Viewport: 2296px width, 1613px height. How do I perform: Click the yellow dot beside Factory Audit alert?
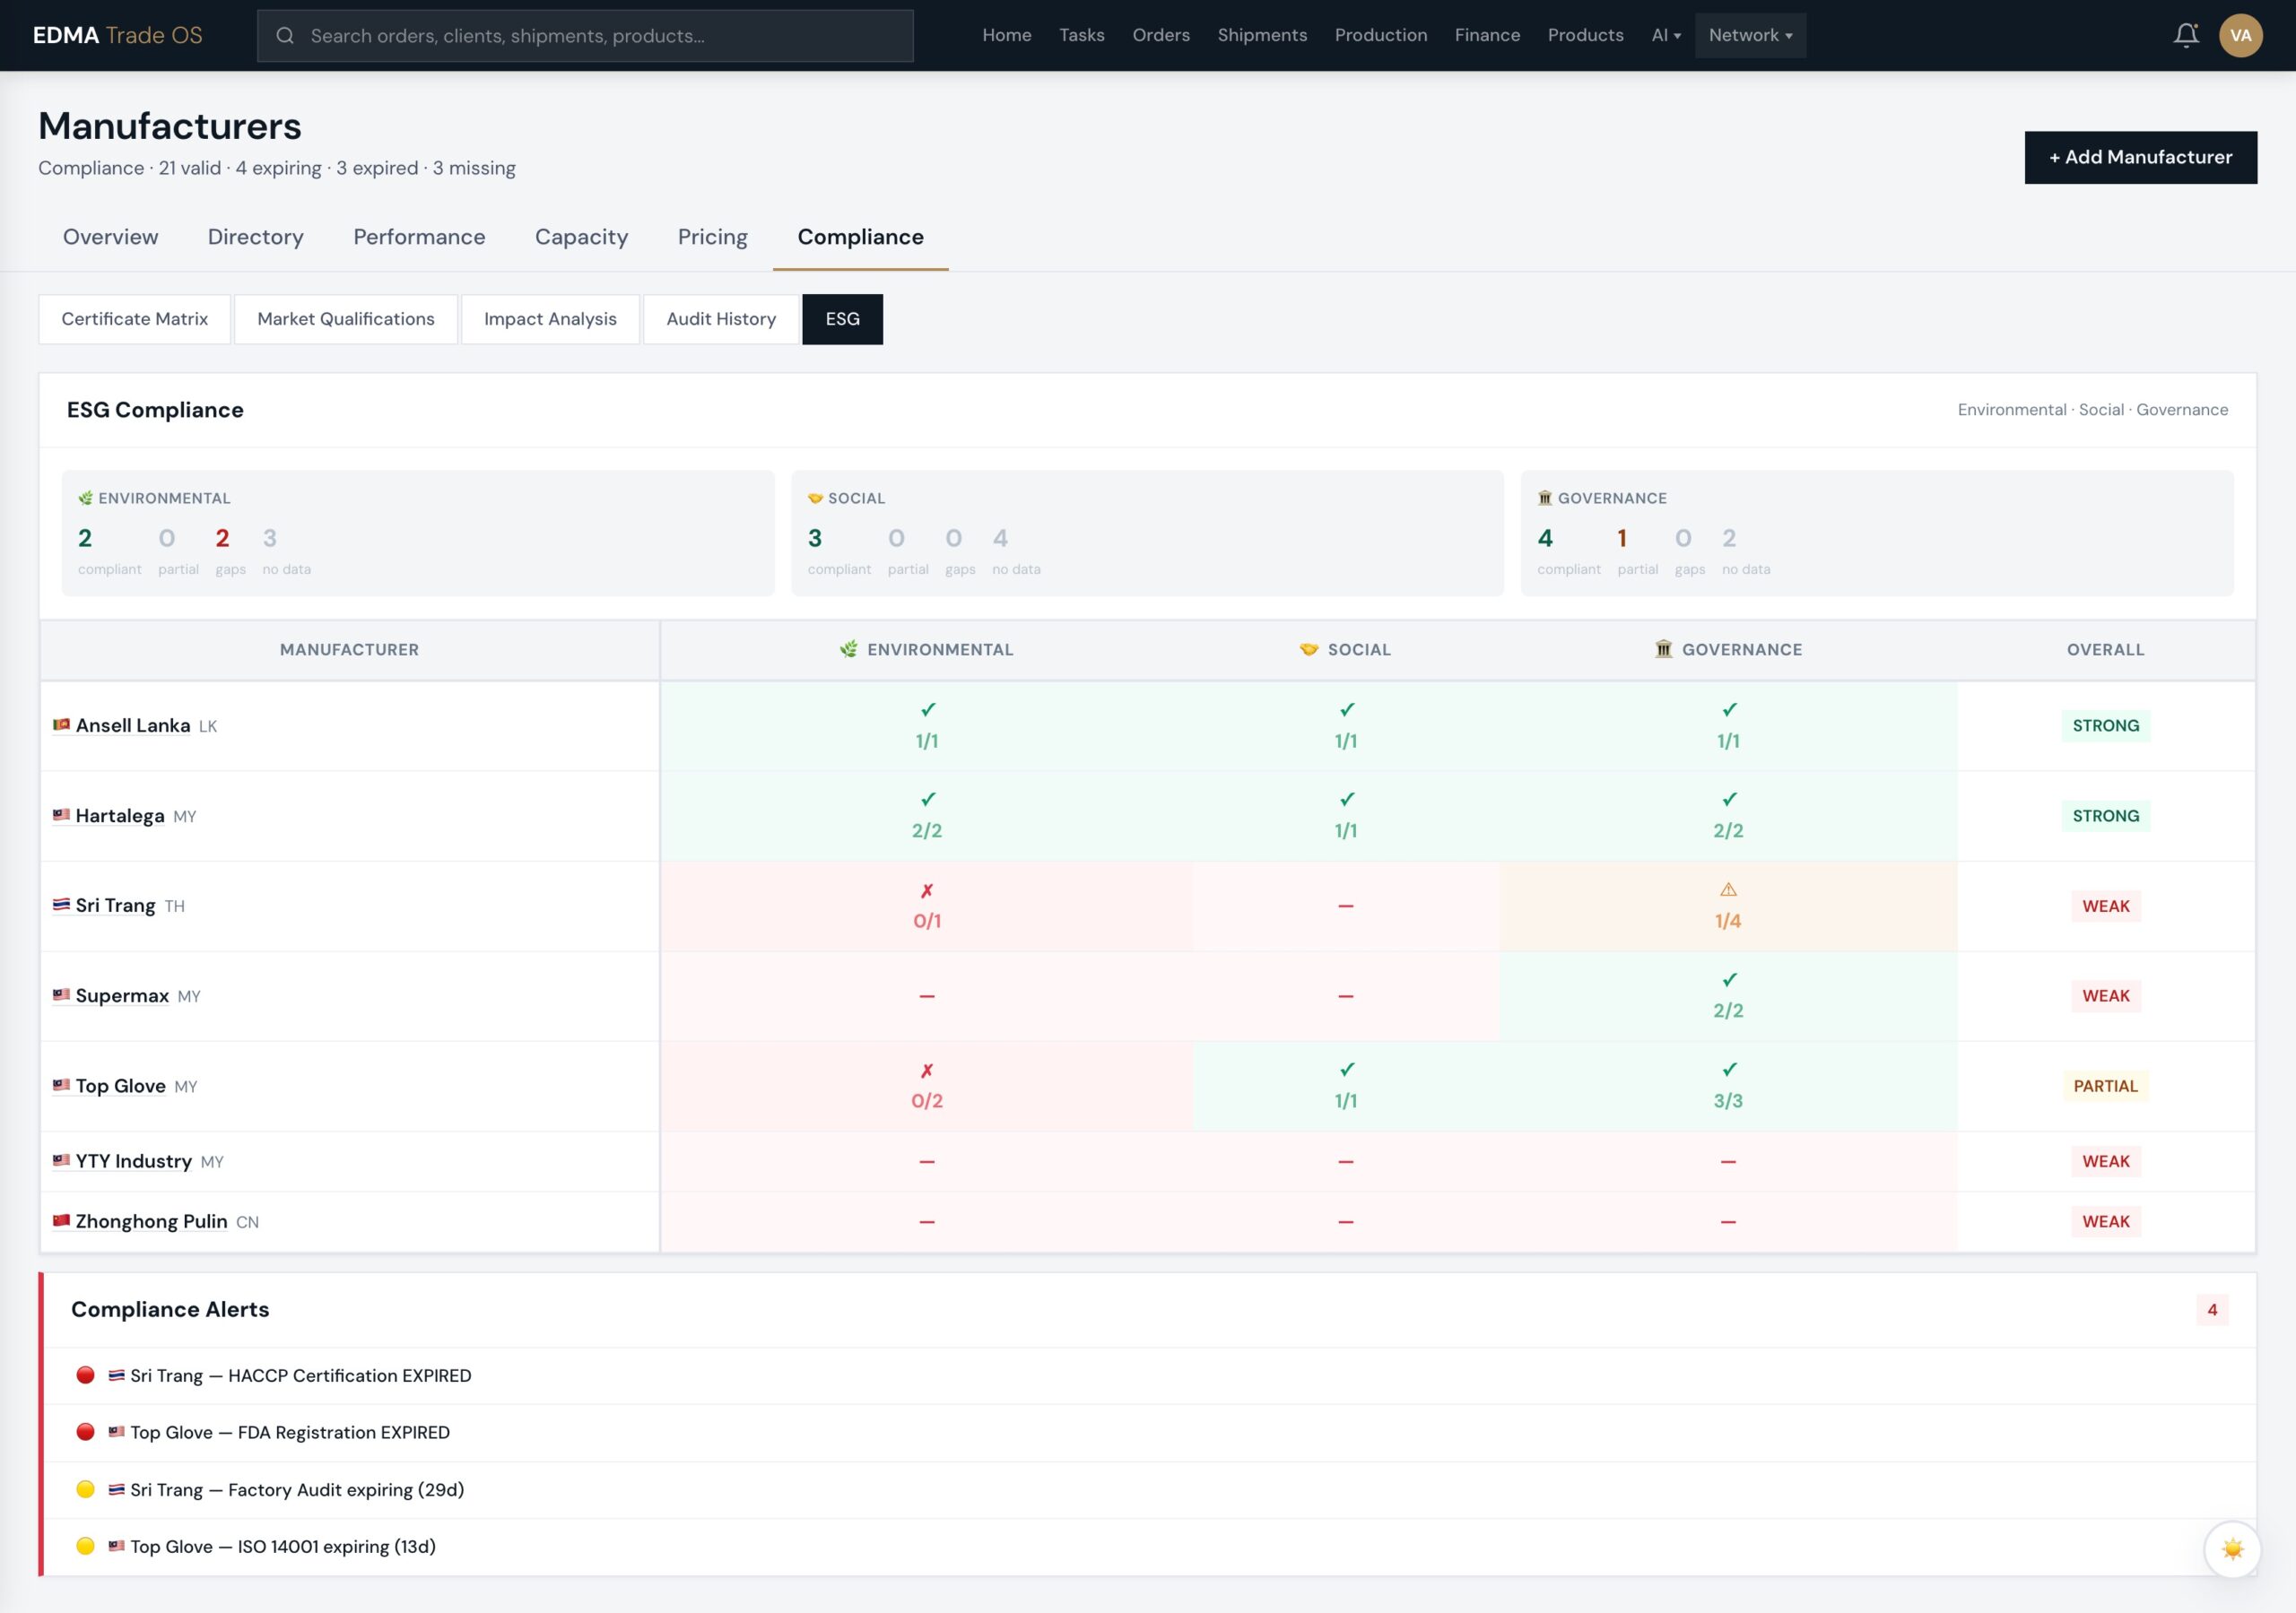[86, 1489]
